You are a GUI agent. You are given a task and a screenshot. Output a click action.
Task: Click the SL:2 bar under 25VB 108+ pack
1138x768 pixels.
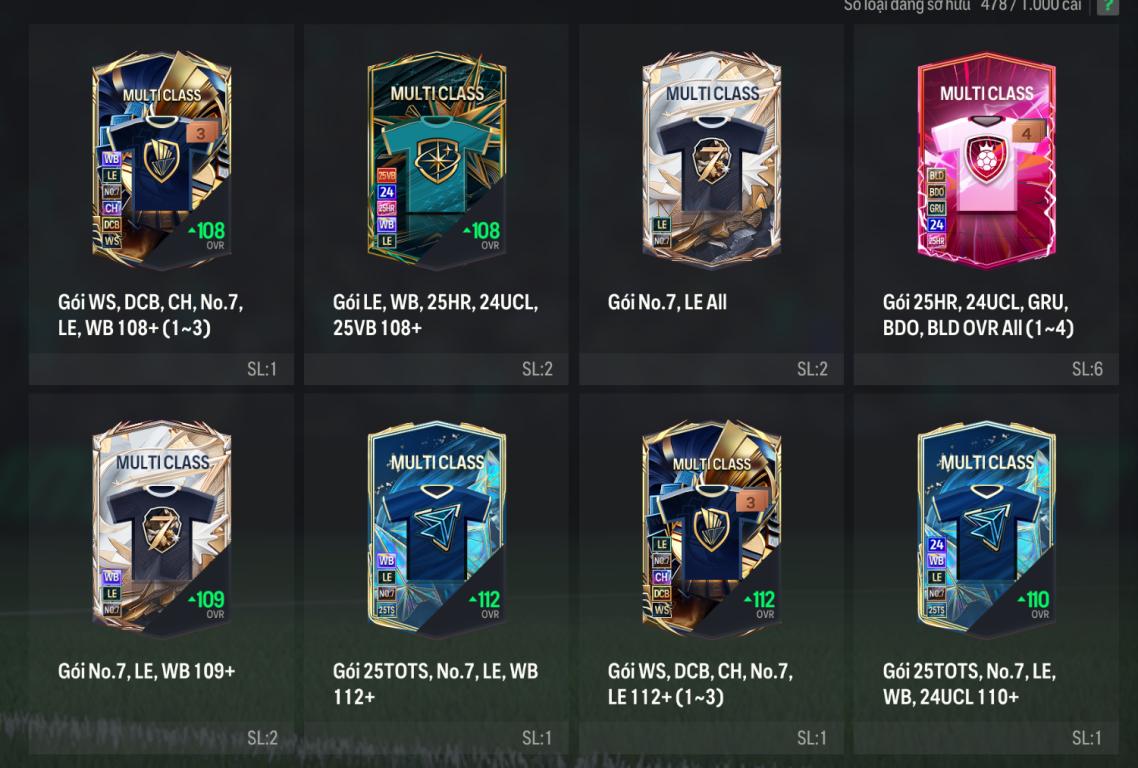pos(436,369)
